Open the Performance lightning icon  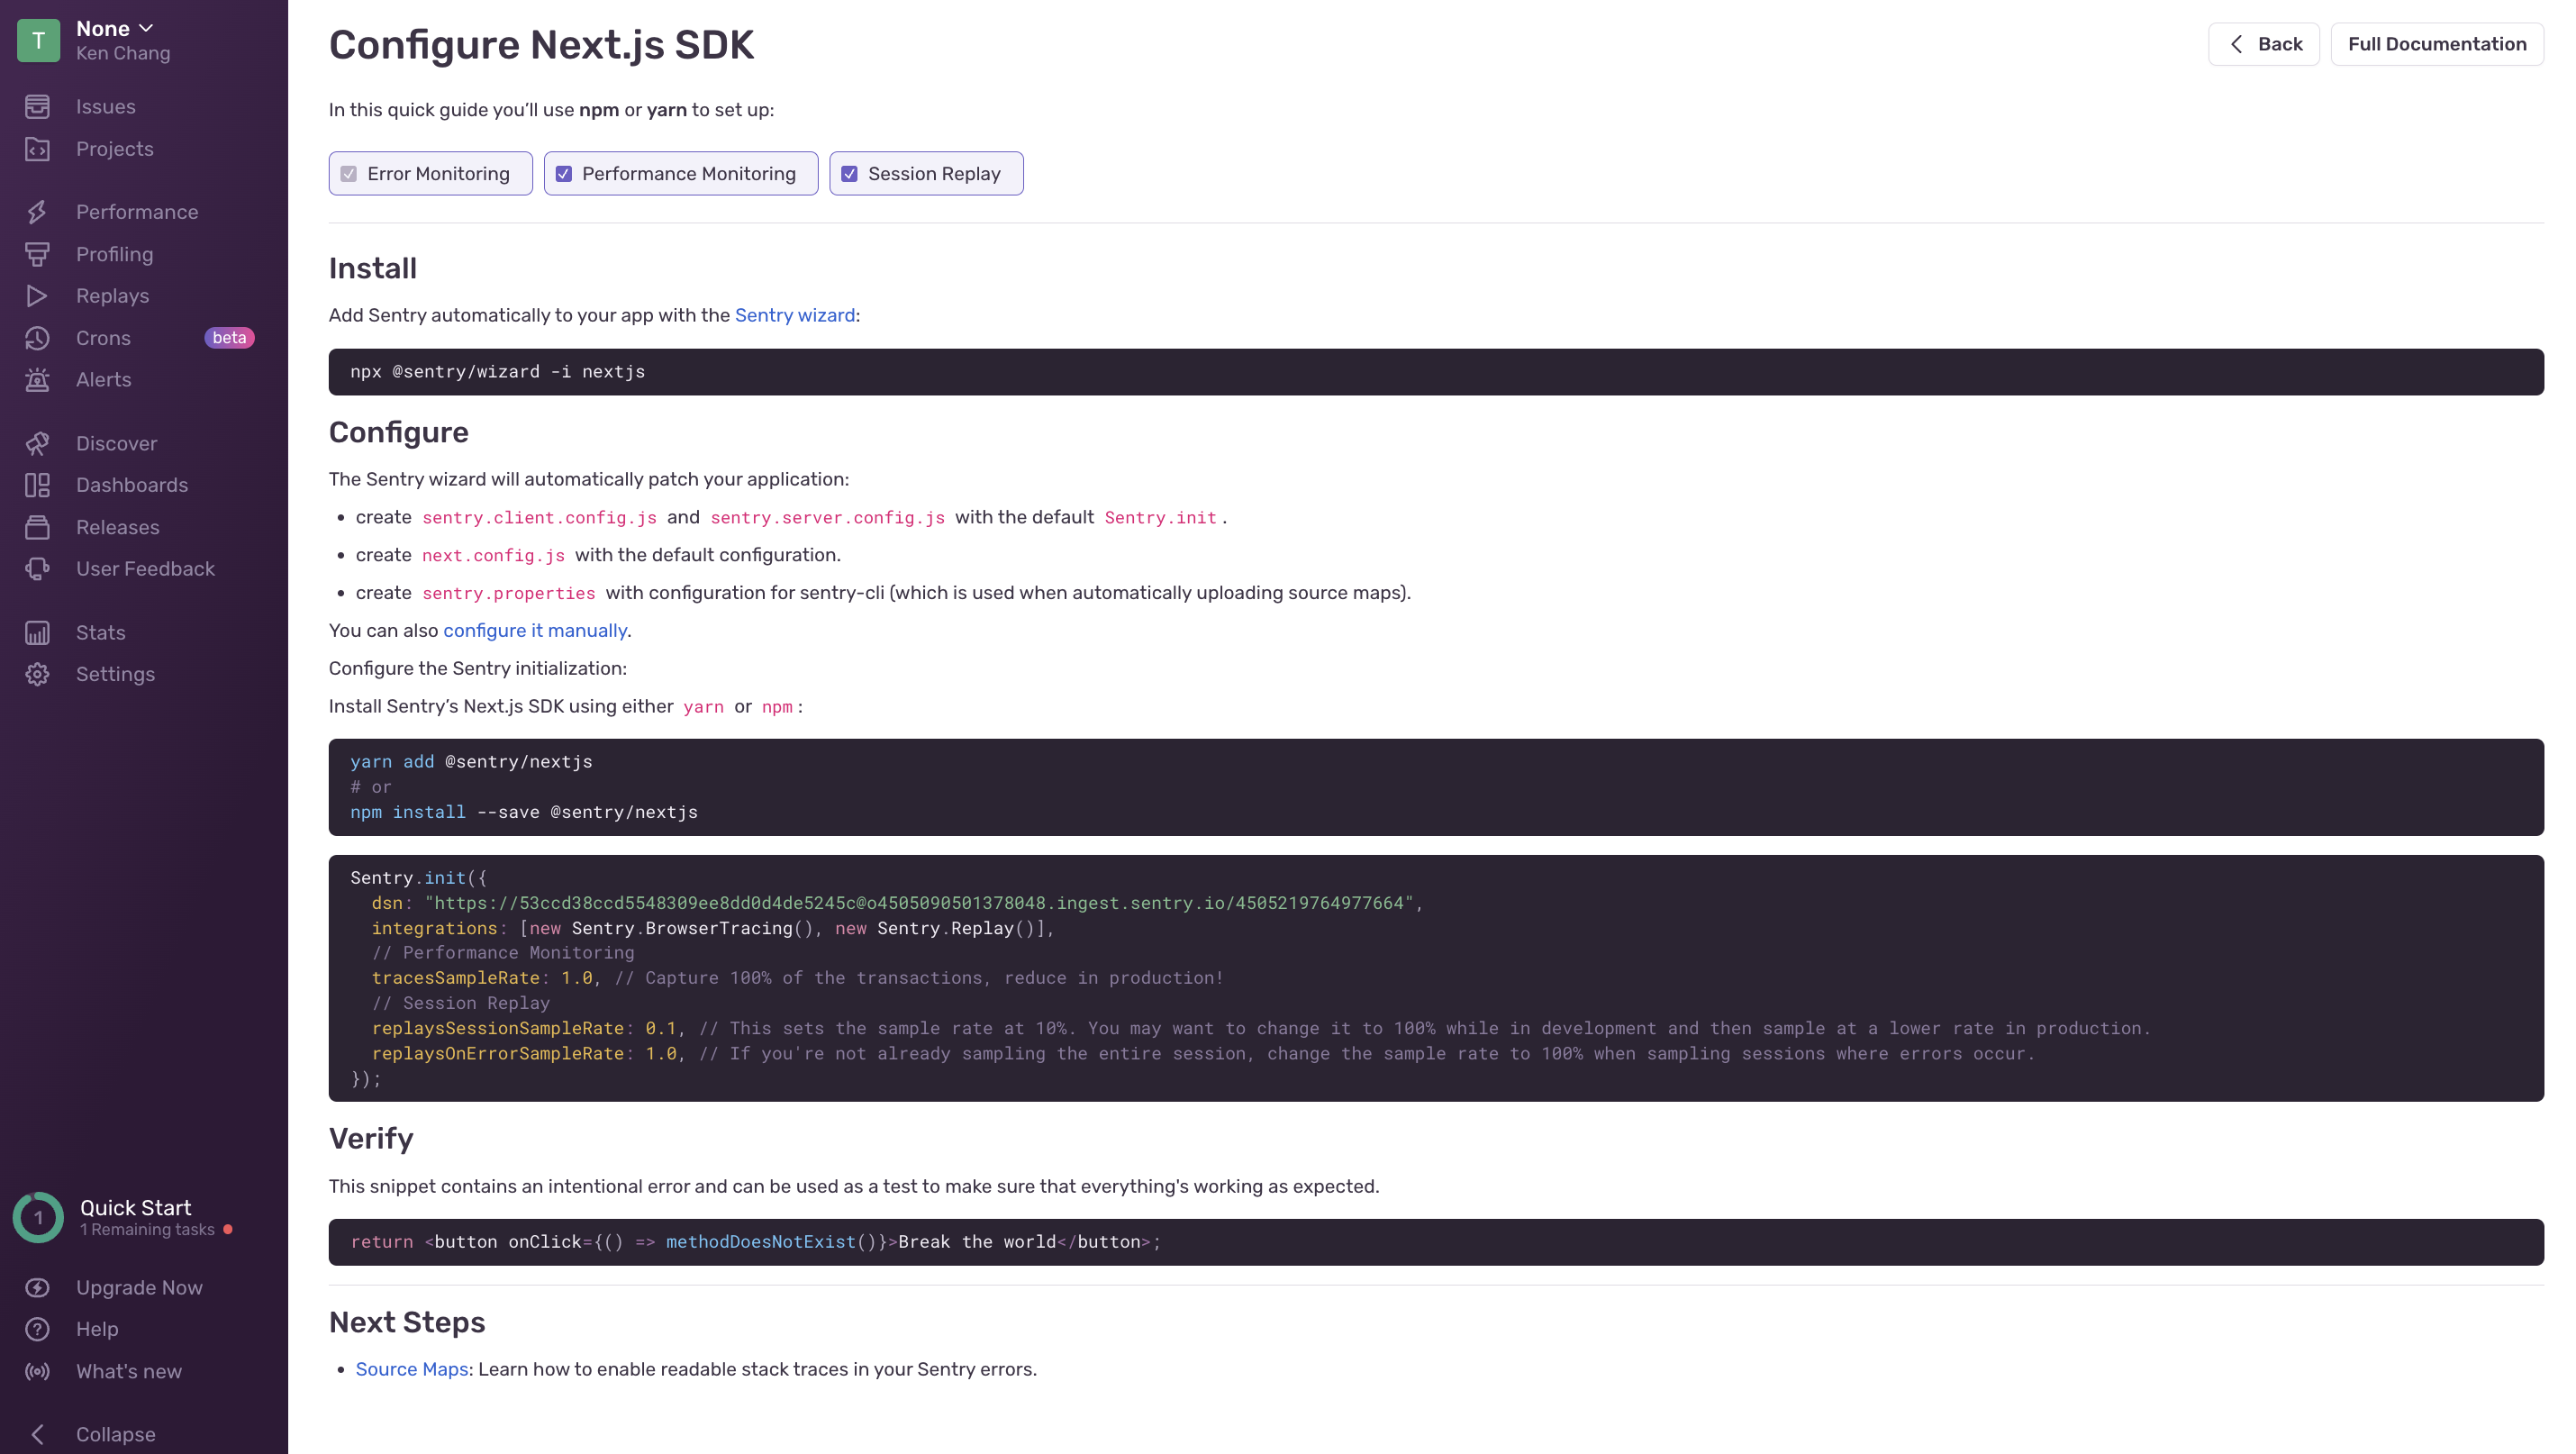click(x=37, y=212)
